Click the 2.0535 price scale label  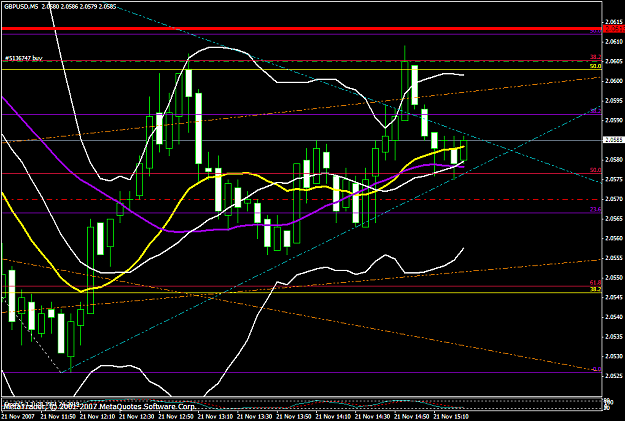[613, 336]
